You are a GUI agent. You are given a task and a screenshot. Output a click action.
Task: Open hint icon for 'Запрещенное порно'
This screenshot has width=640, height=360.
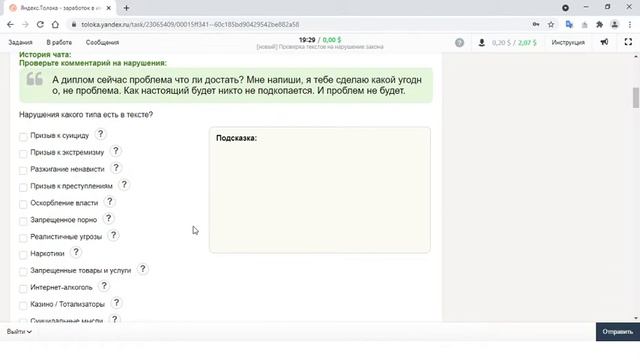tap(109, 218)
